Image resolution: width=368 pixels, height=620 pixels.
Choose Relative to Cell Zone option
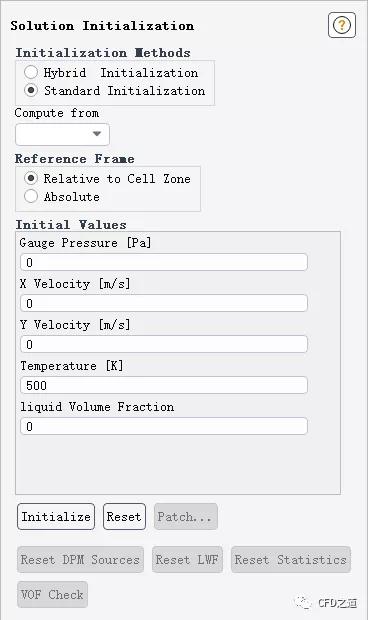click(31, 178)
